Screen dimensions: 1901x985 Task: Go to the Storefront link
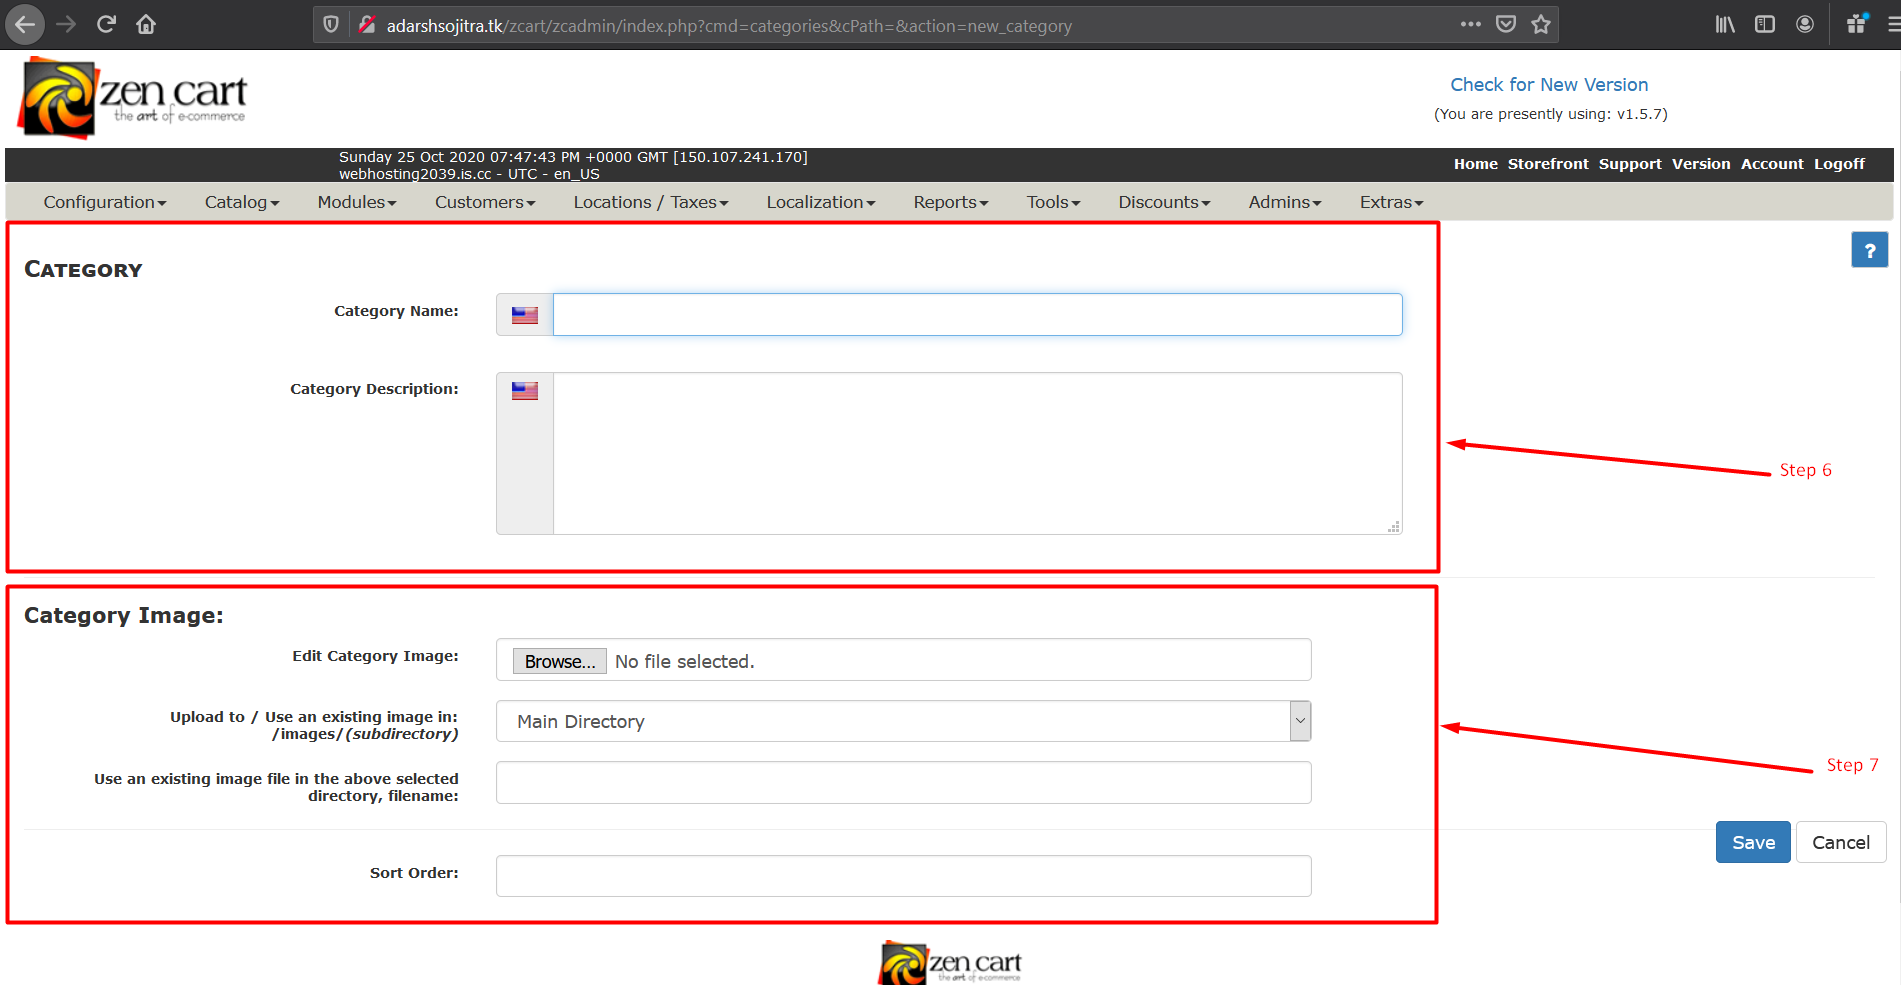[1548, 164]
